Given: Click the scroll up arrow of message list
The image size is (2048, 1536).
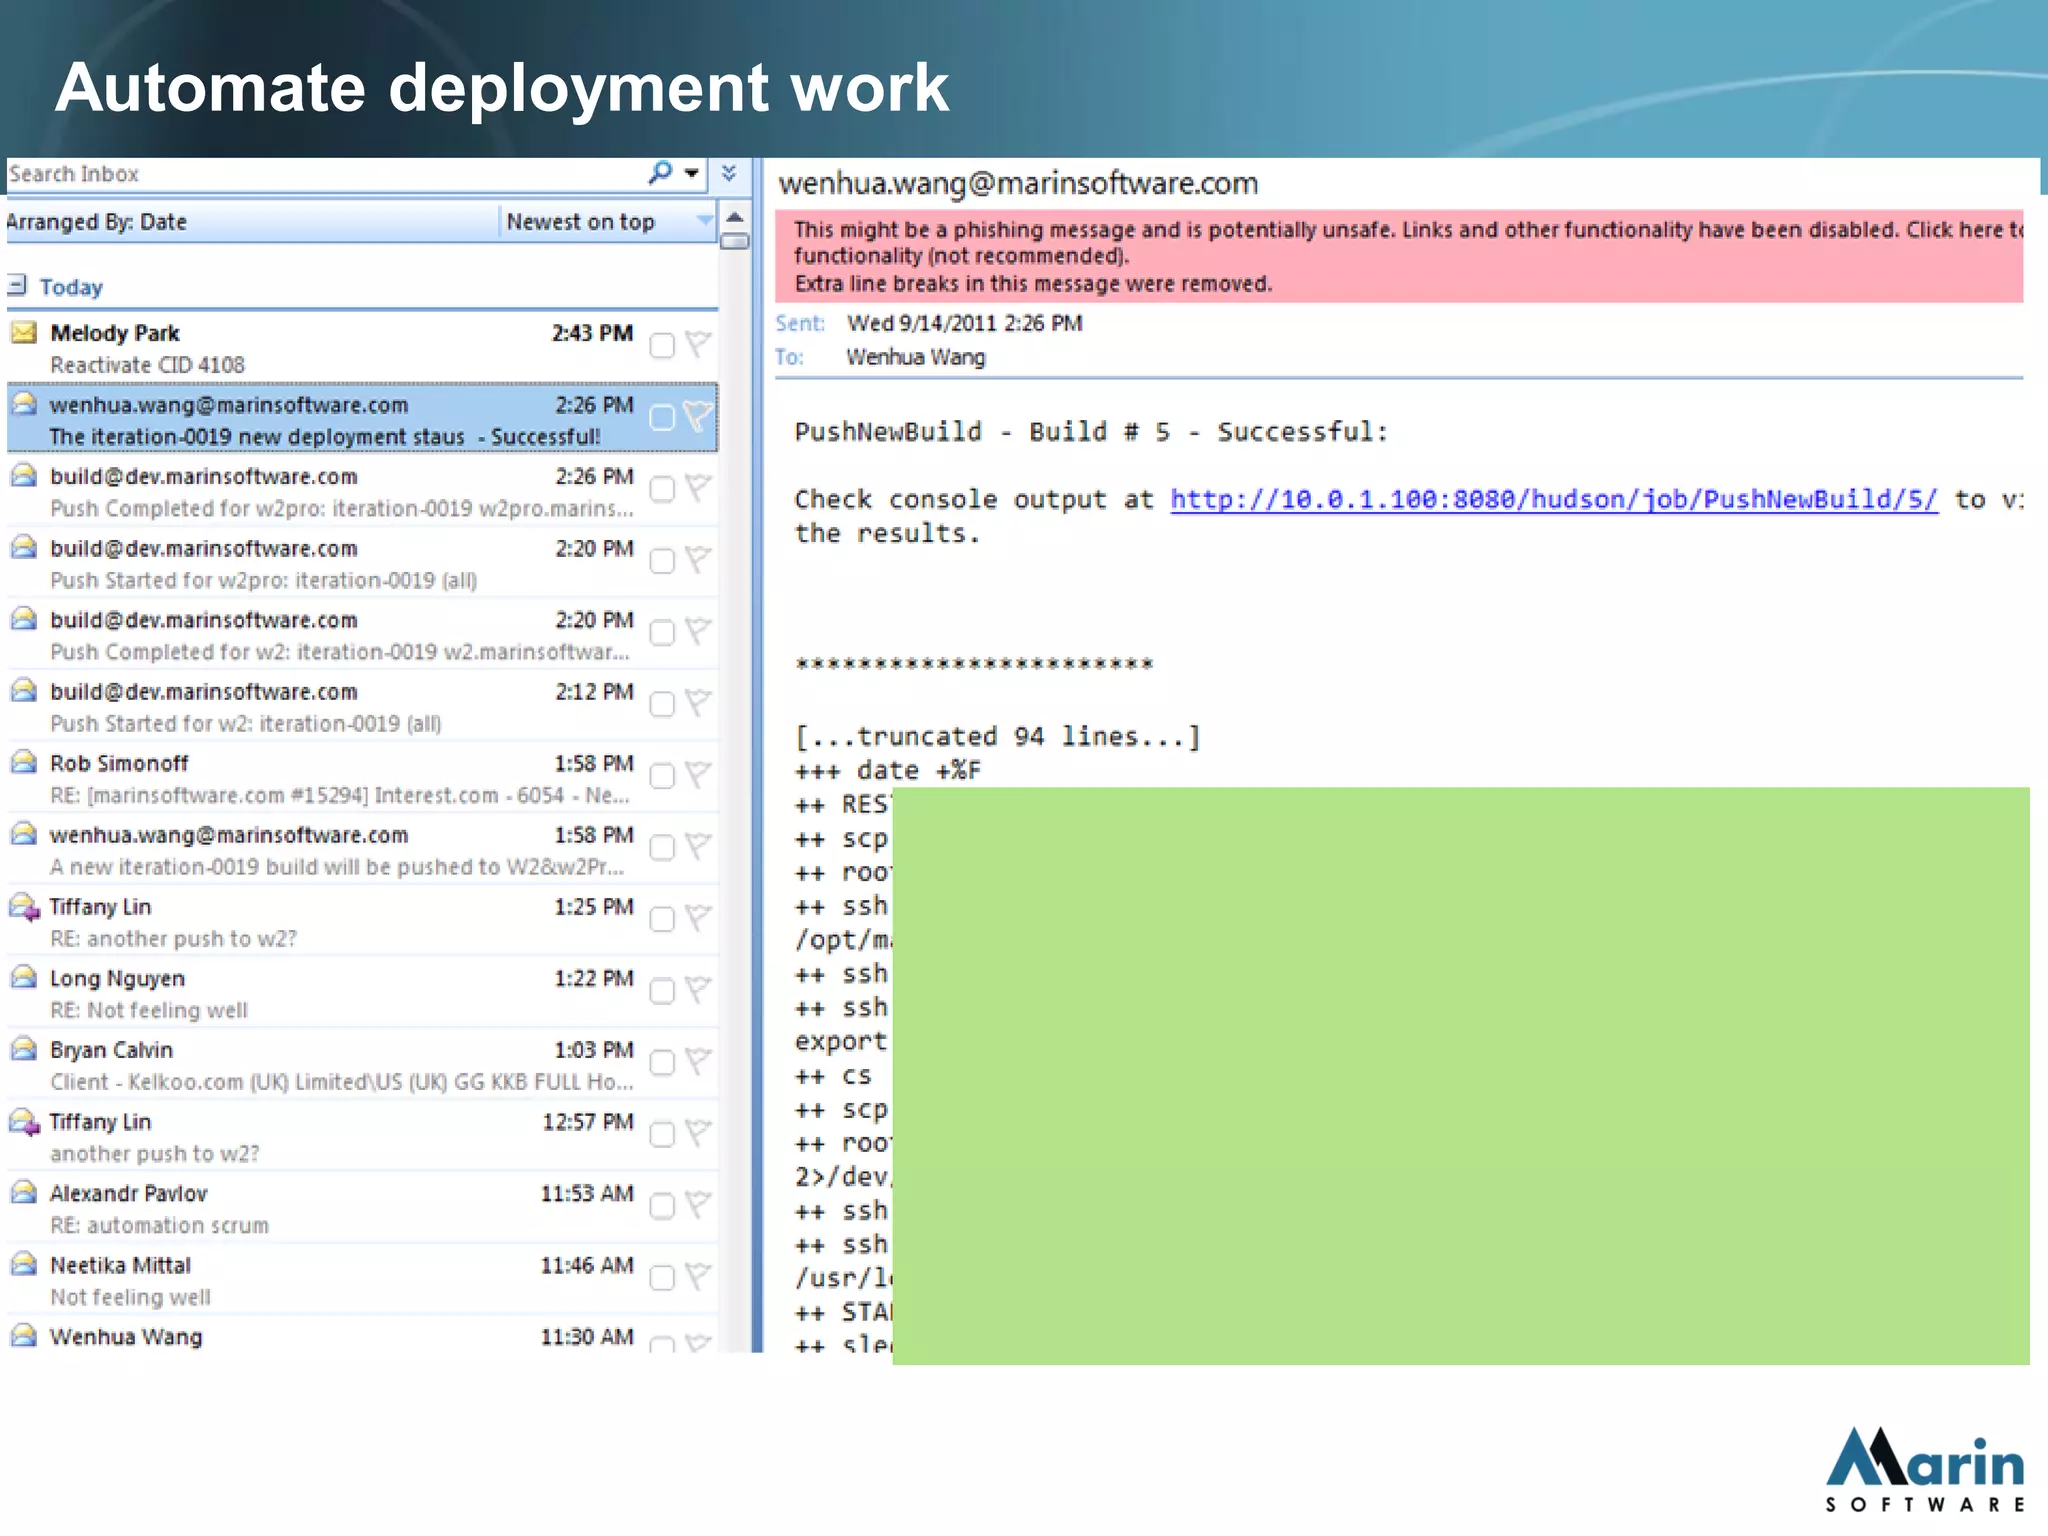Looking at the screenshot, I should [x=735, y=218].
